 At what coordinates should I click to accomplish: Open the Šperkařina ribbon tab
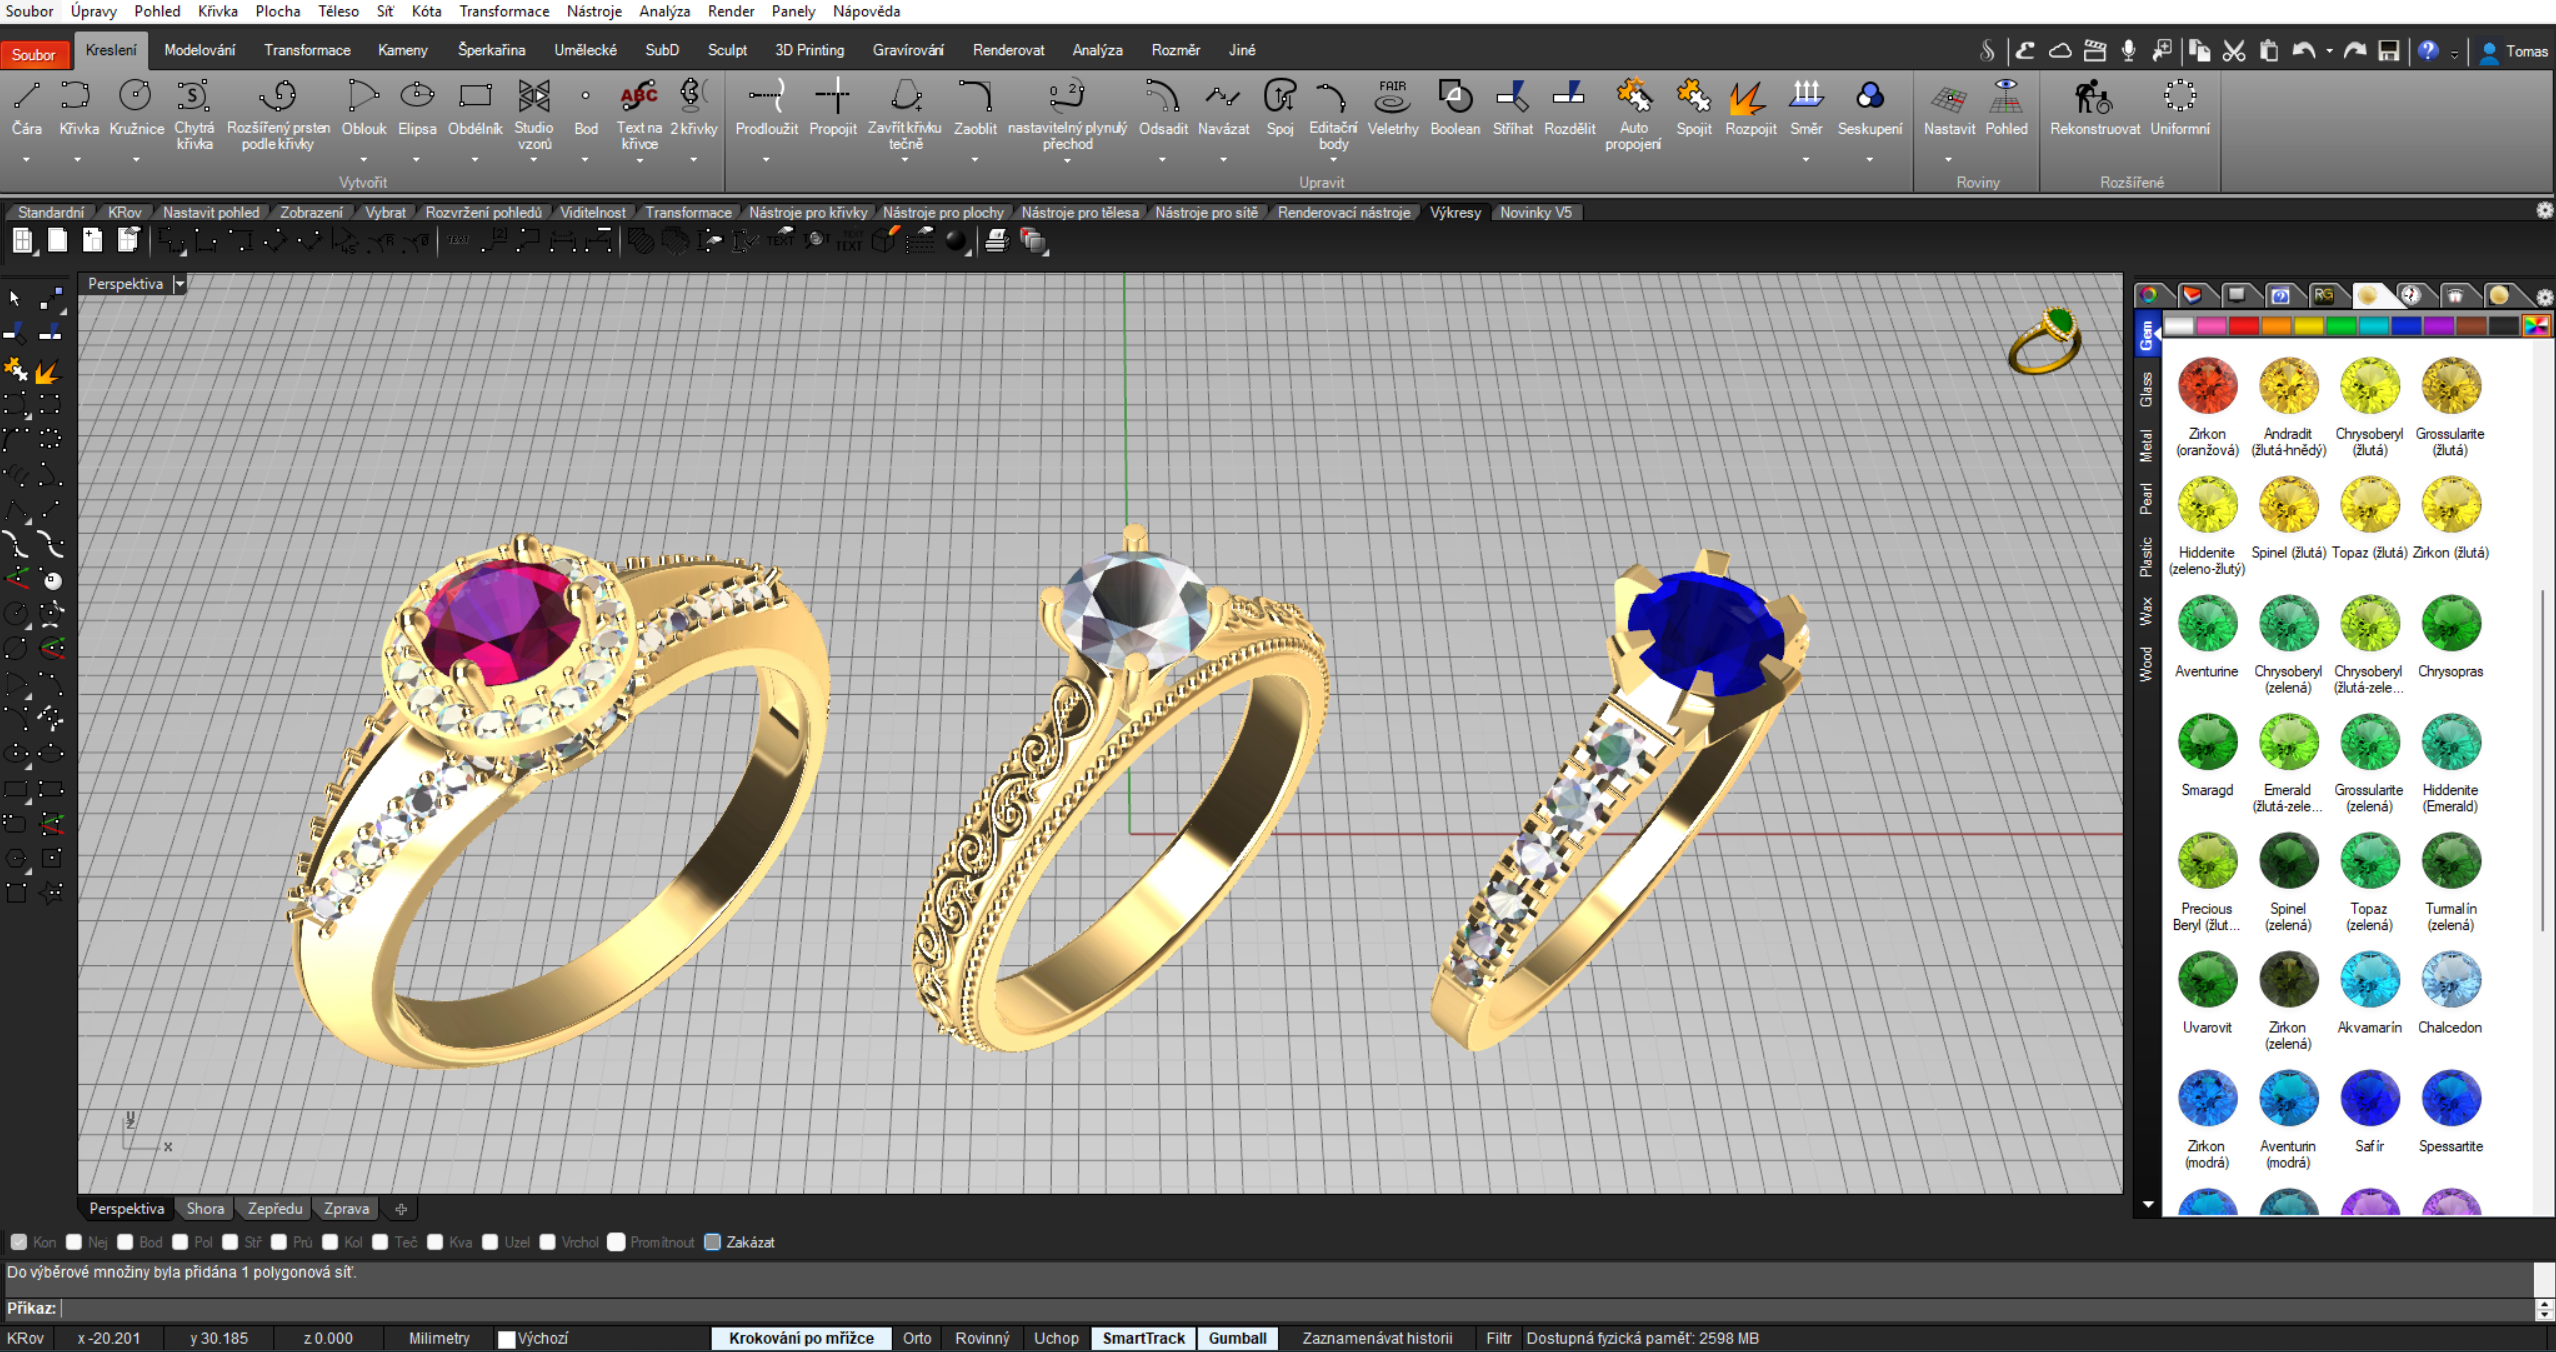[x=491, y=50]
